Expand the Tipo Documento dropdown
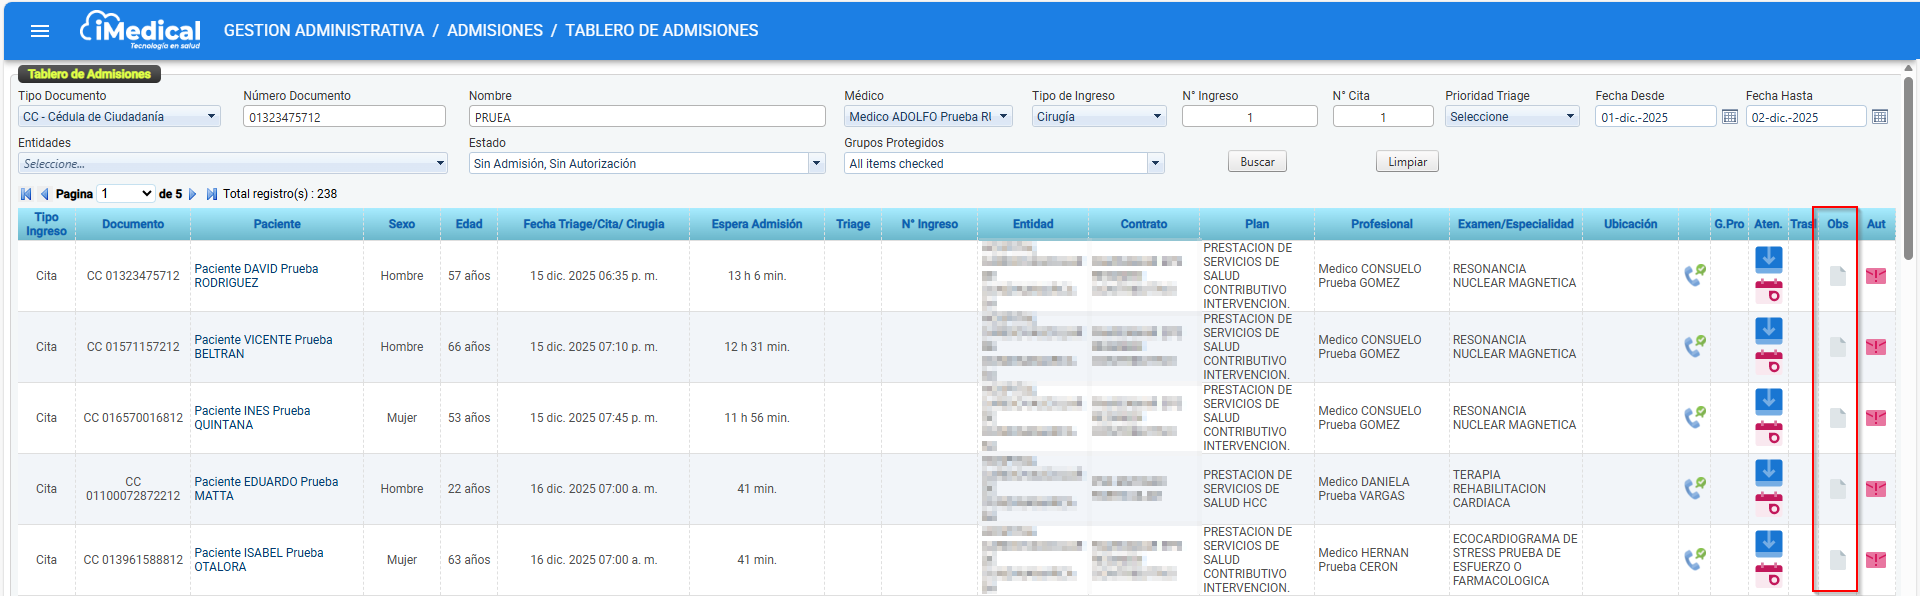This screenshot has width=1920, height=596. 211,117
